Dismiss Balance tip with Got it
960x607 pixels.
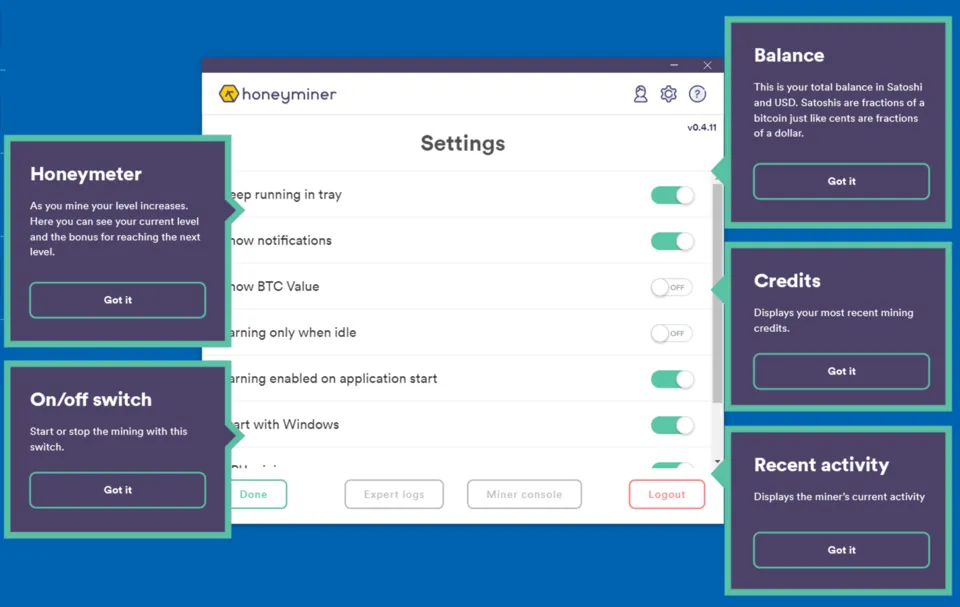tap(841, 181)
